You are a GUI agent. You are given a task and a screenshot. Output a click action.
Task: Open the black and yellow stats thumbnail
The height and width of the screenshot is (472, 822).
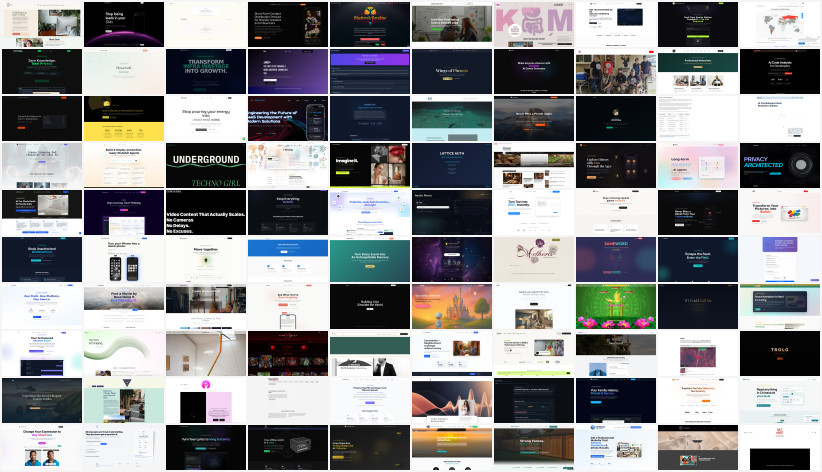pos(124,119)
